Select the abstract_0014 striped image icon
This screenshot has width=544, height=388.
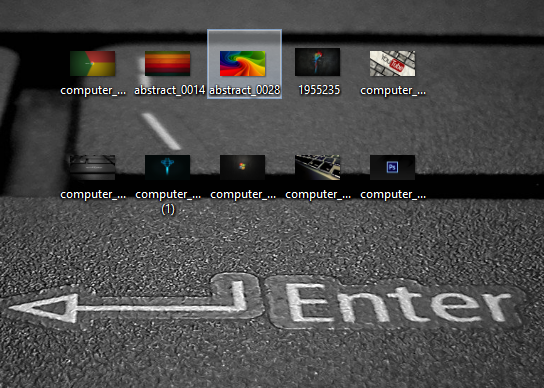pyautogui.click(x=168, y=64)
